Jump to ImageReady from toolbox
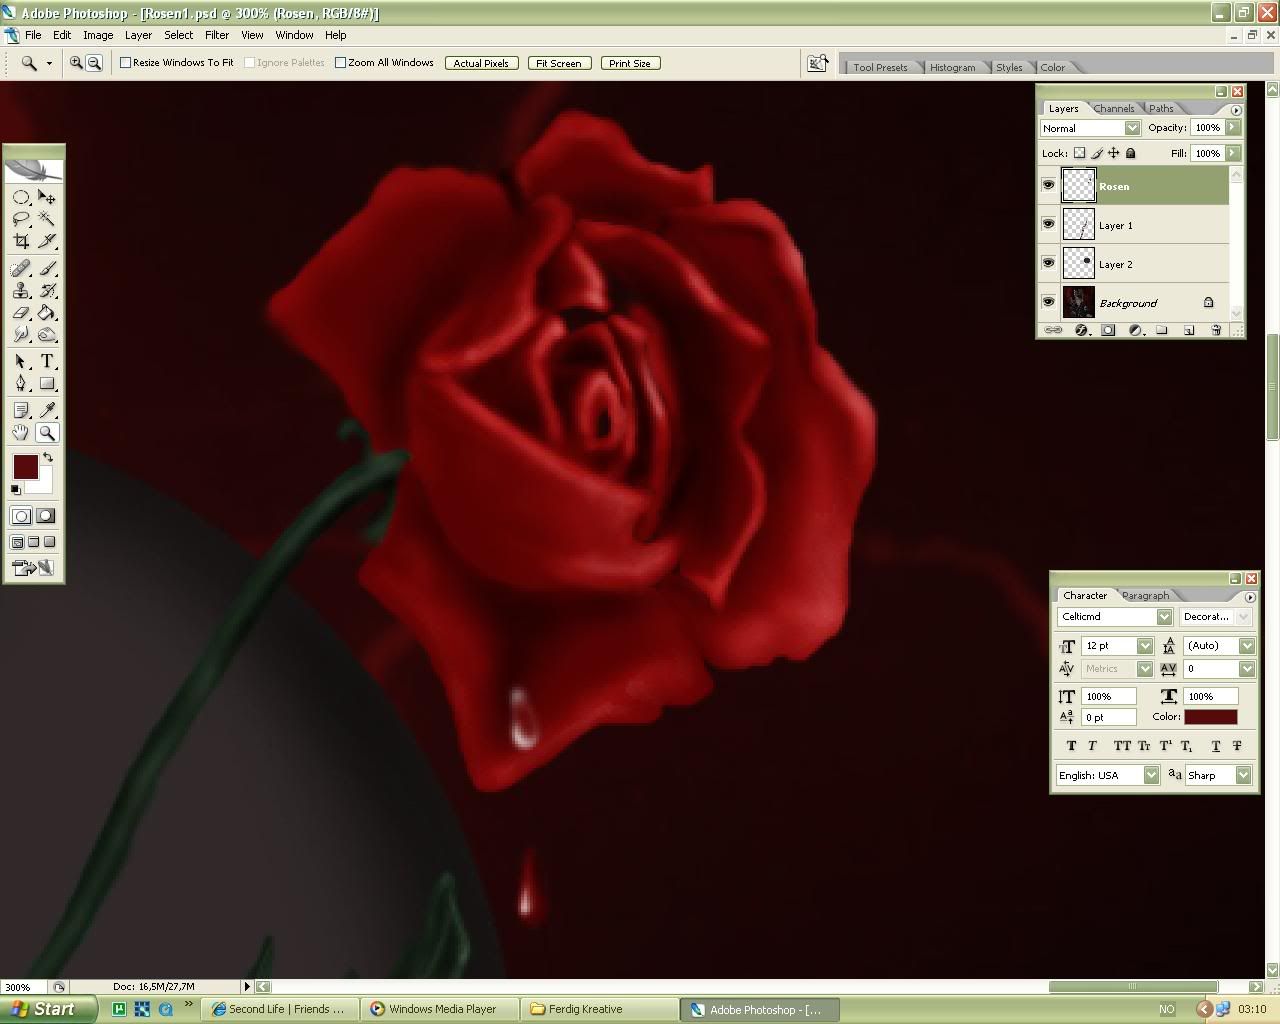1280x1024 pixels. [x=33, y=568]
